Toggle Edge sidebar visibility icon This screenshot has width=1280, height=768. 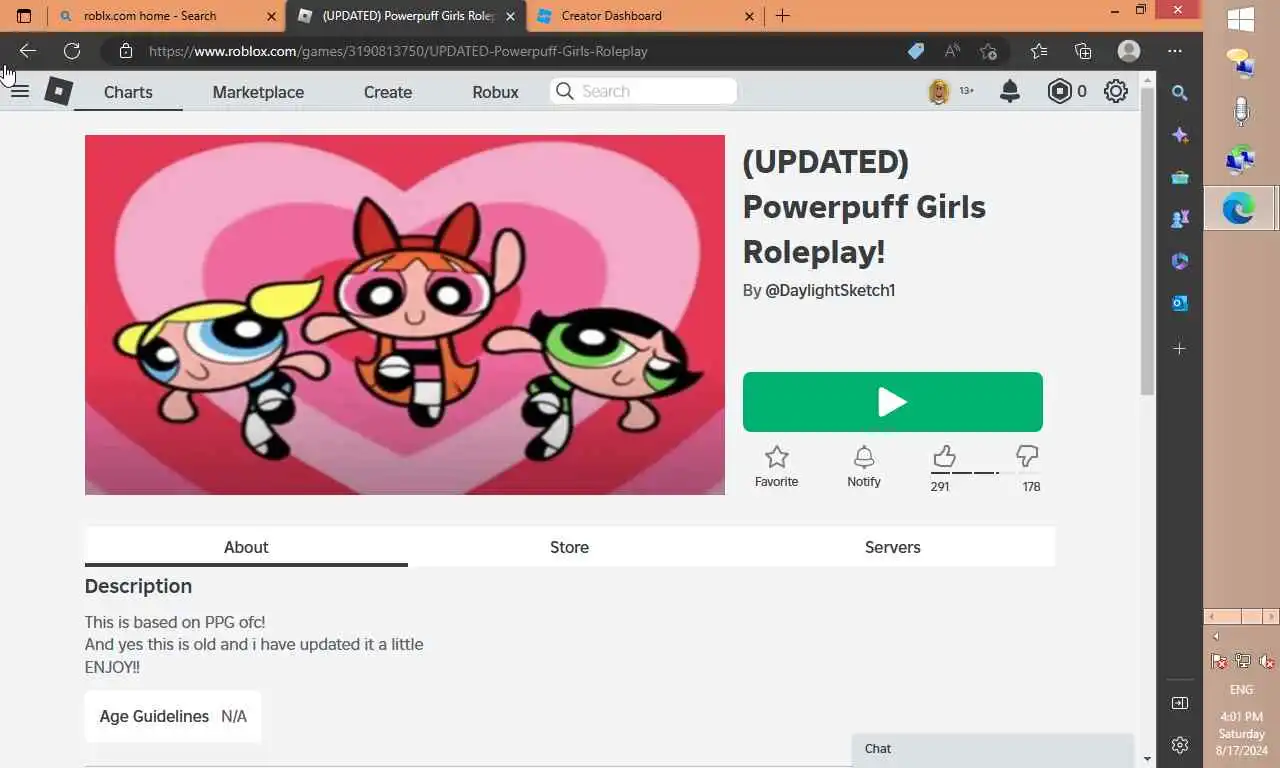(x=1180, y=703)
